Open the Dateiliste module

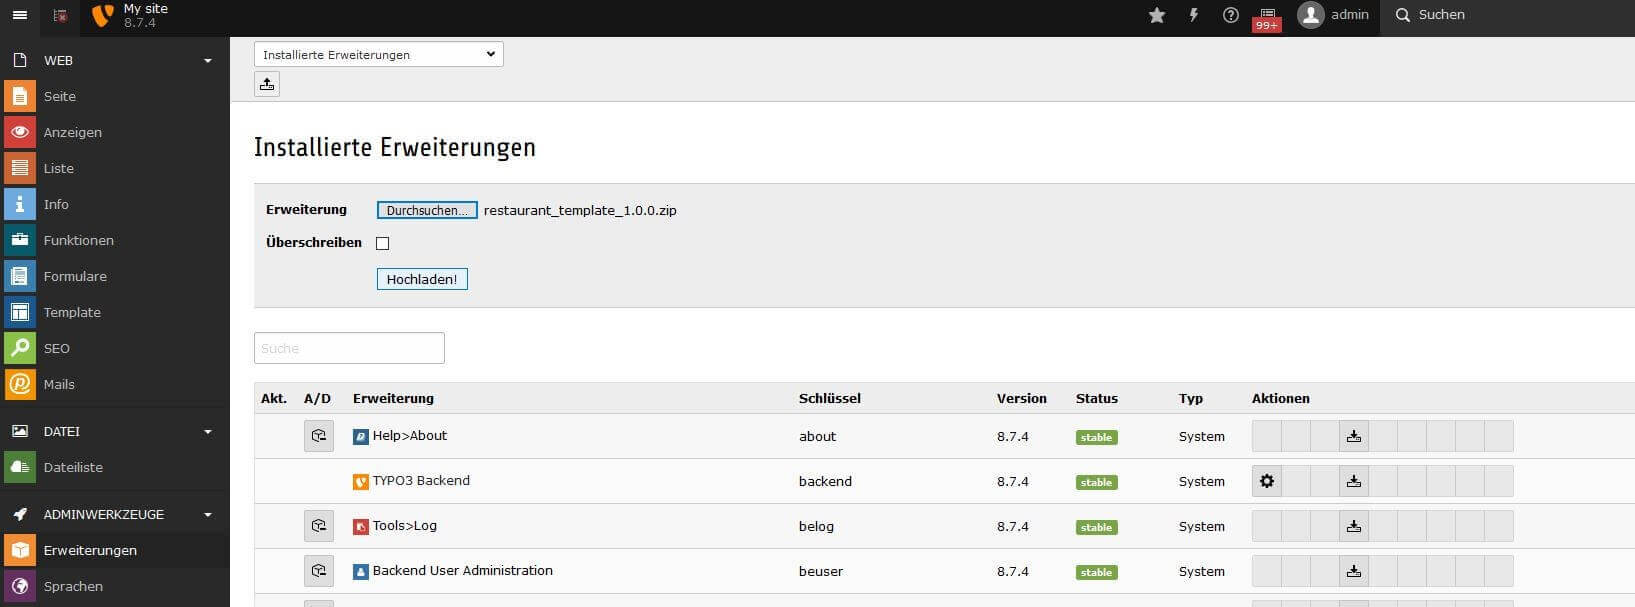115,467
